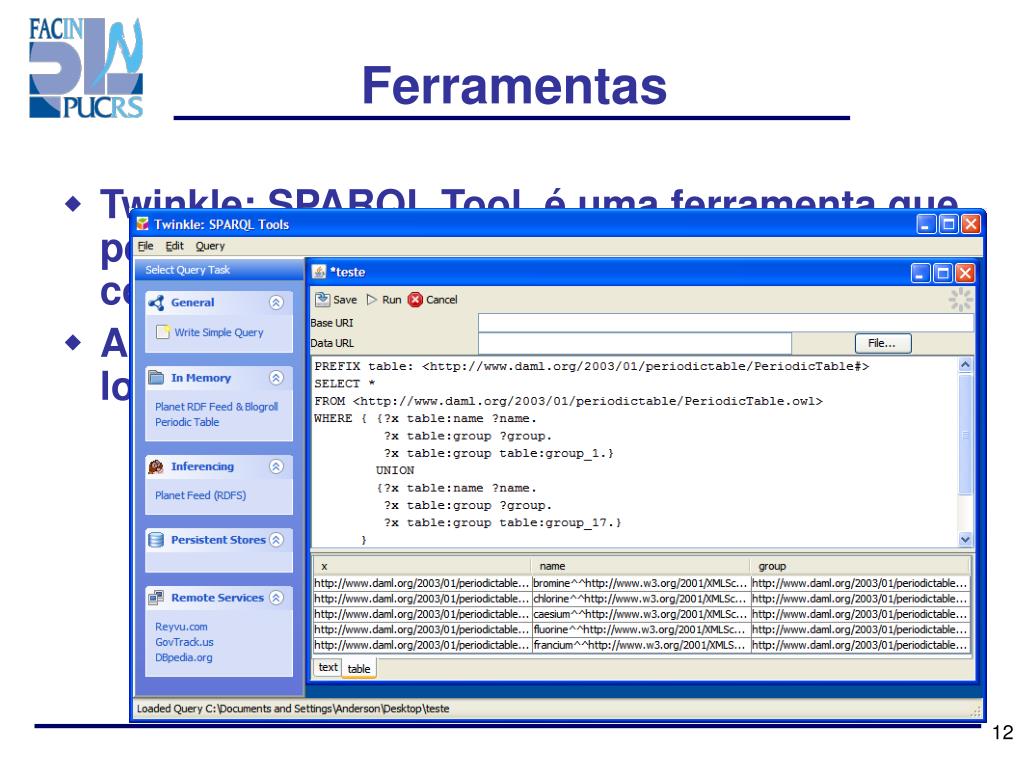This screenshot has width=1024, height=768.
Task: Click the x cell in bromine row
Action: coord(422,583)
